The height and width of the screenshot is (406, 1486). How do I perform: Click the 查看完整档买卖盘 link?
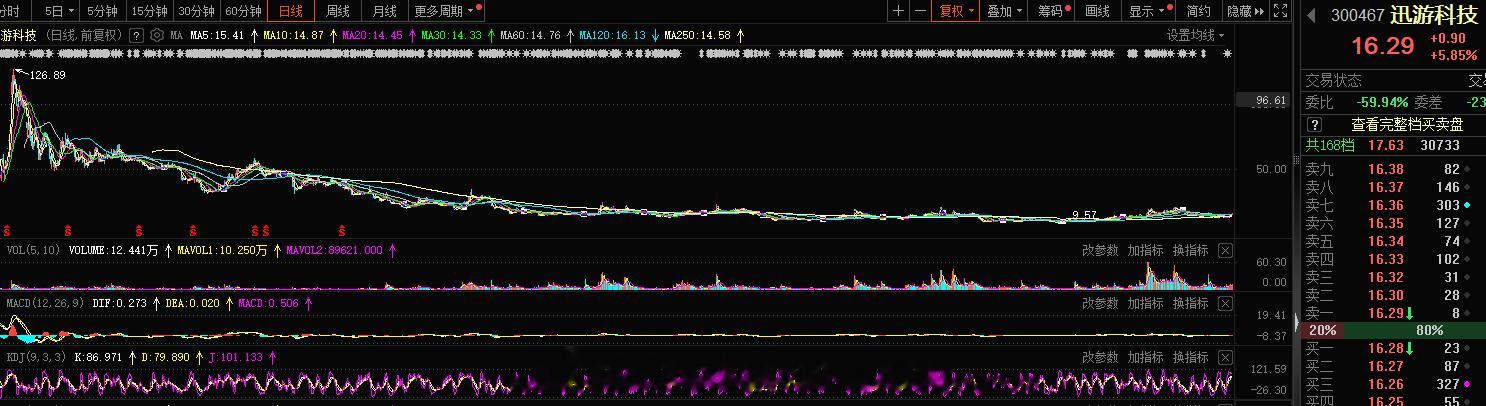click(1407, 125)
